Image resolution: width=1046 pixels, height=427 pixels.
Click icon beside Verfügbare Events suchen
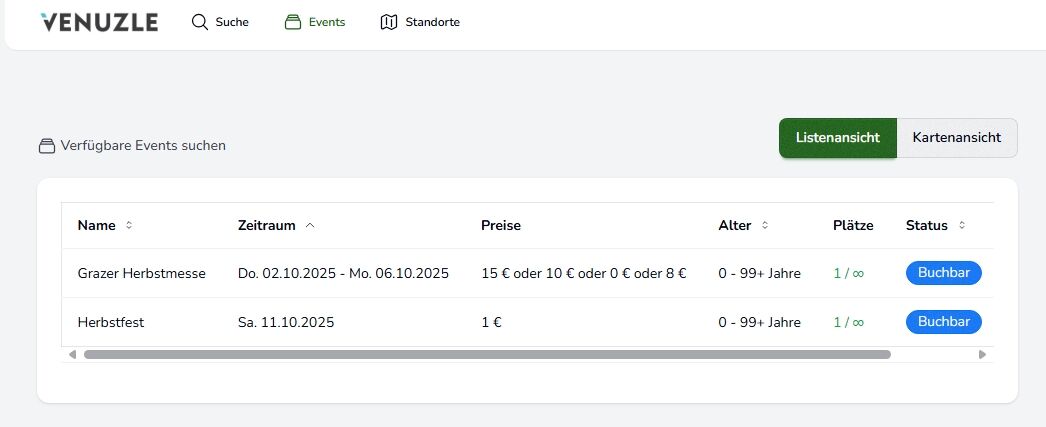(x=46, y=146)
